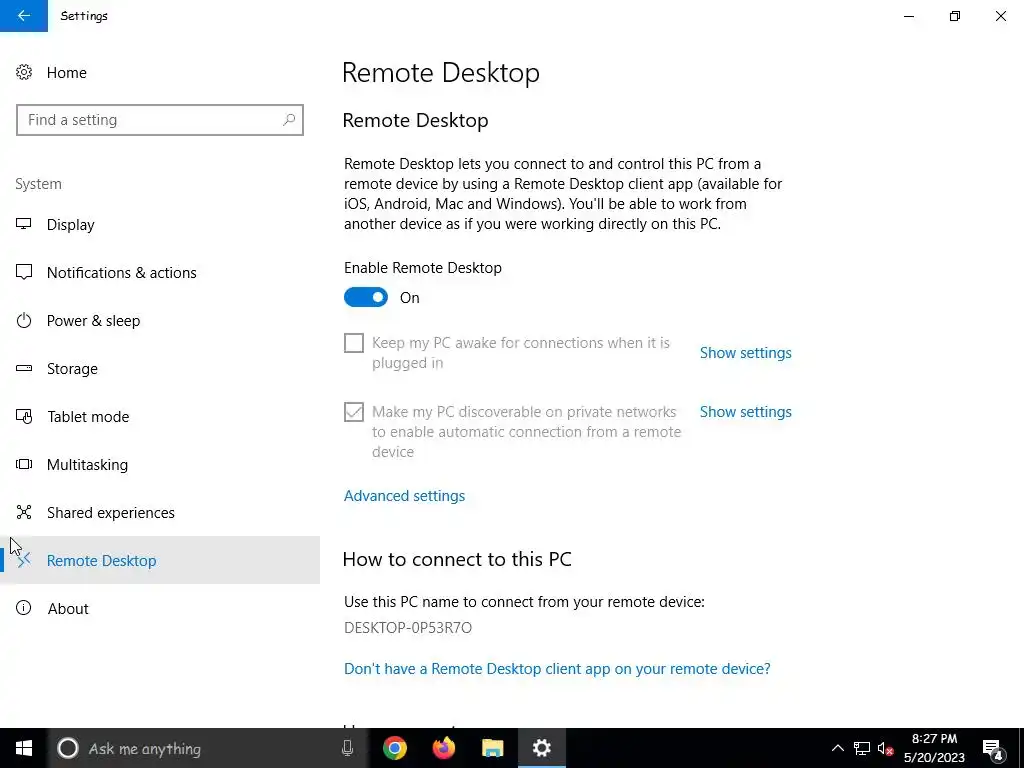1024x768 pixels.
Task: Open the Action Center notifications icon
Action: 993,749
